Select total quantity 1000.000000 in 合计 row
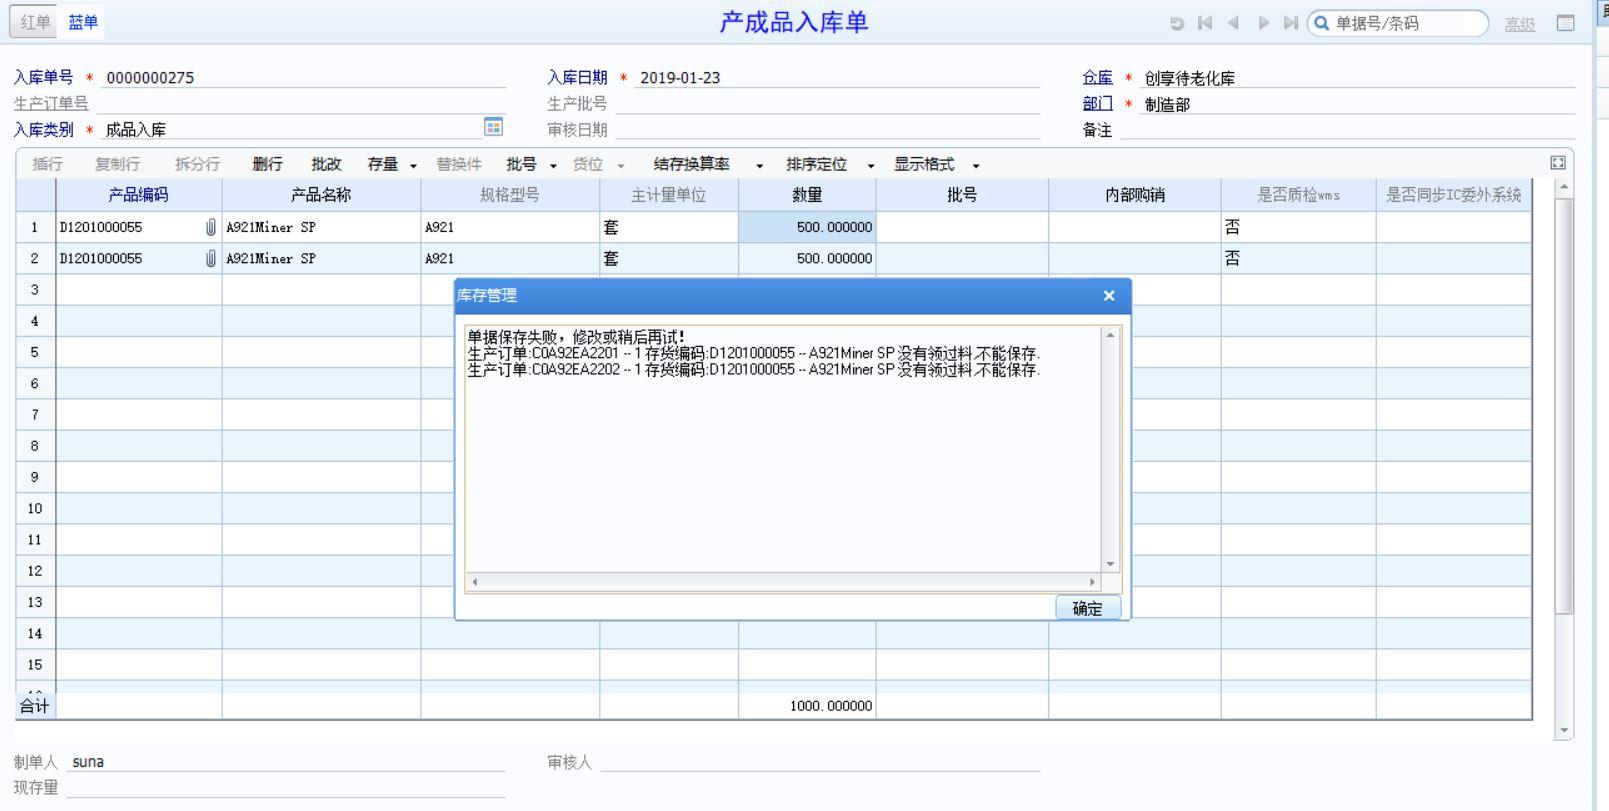Image resolution: width=1609 pixels, height=811 pixels. tap(807, 706)
